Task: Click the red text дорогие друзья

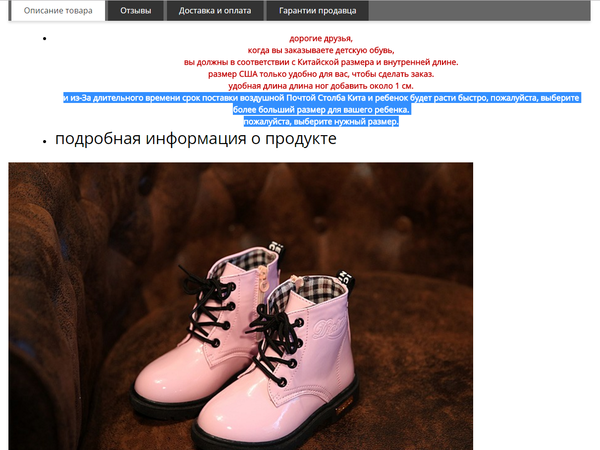Action: [x=321, y=38]
